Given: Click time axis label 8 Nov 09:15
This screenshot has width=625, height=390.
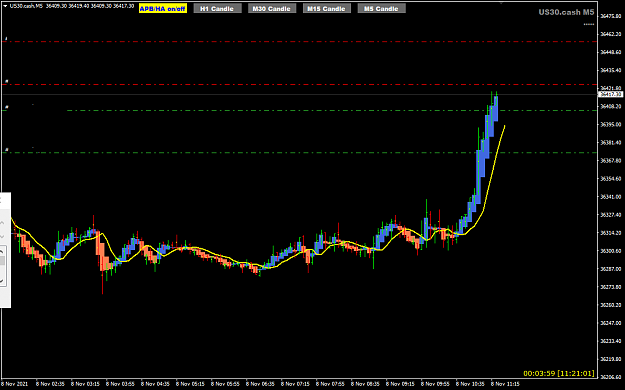Looking at the screenshot, I should pos(400,384).
